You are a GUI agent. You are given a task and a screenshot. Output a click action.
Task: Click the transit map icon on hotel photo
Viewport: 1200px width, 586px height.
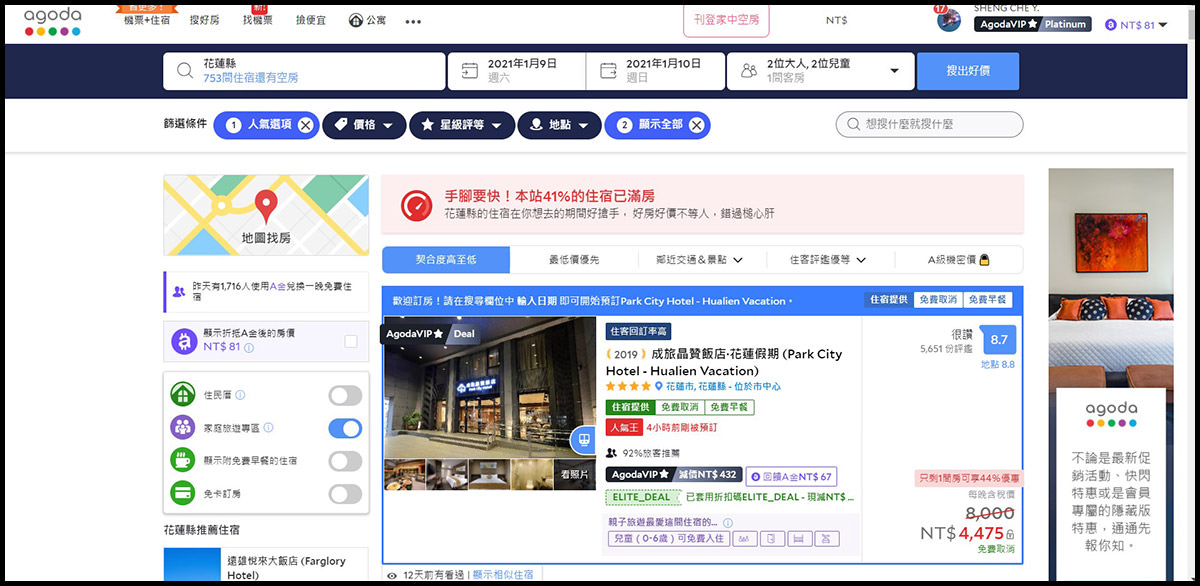pos(583,439)
